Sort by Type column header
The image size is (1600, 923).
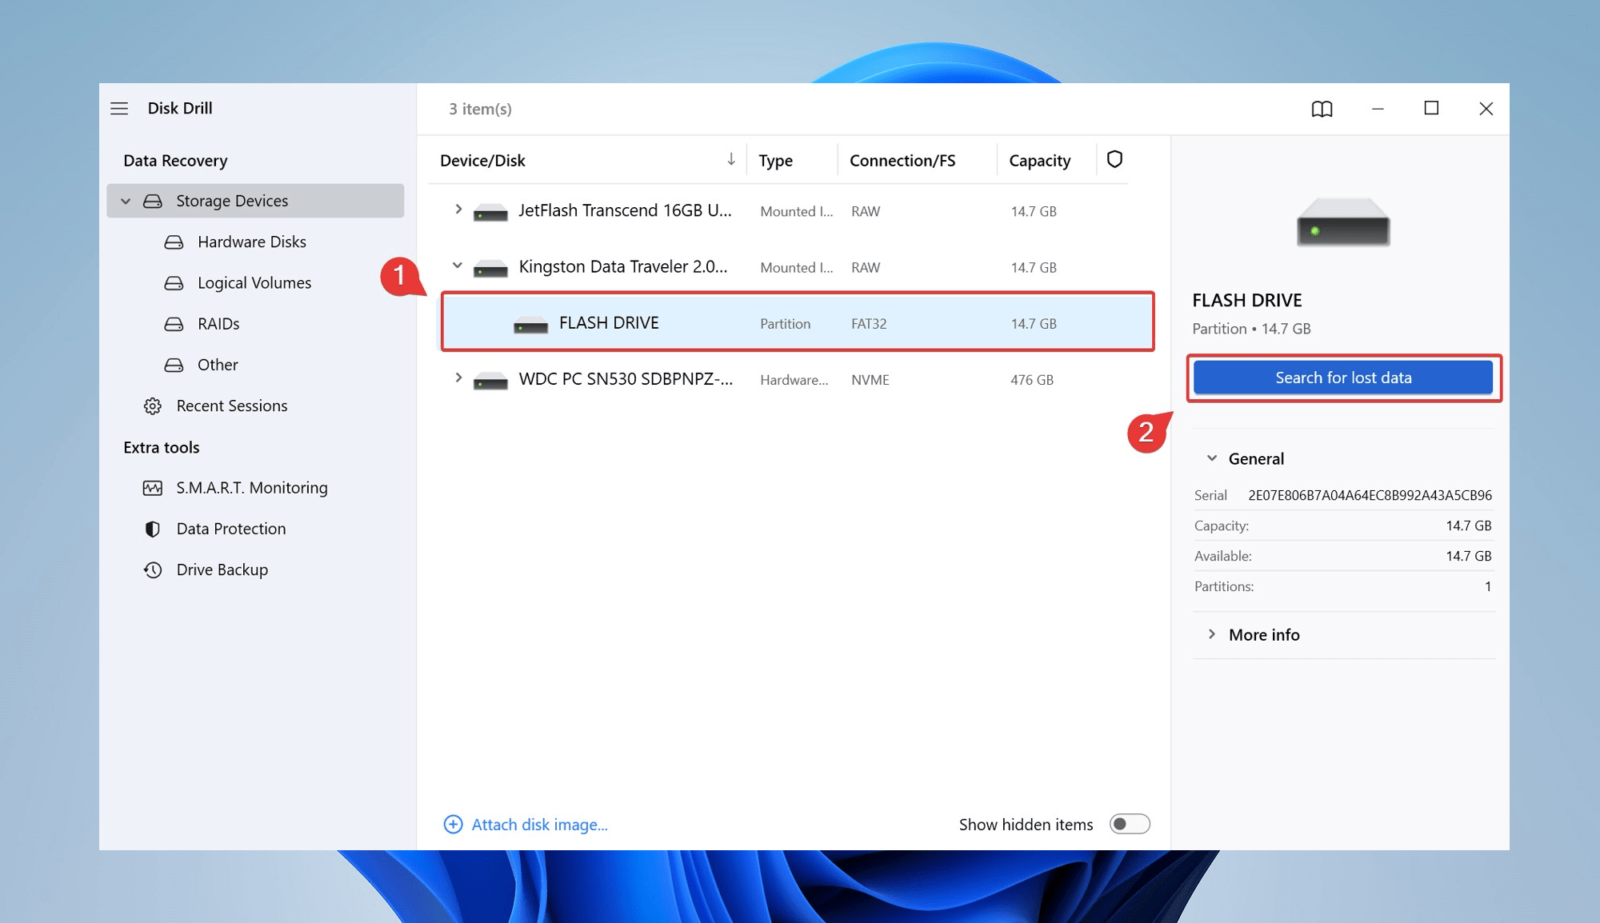776,161
